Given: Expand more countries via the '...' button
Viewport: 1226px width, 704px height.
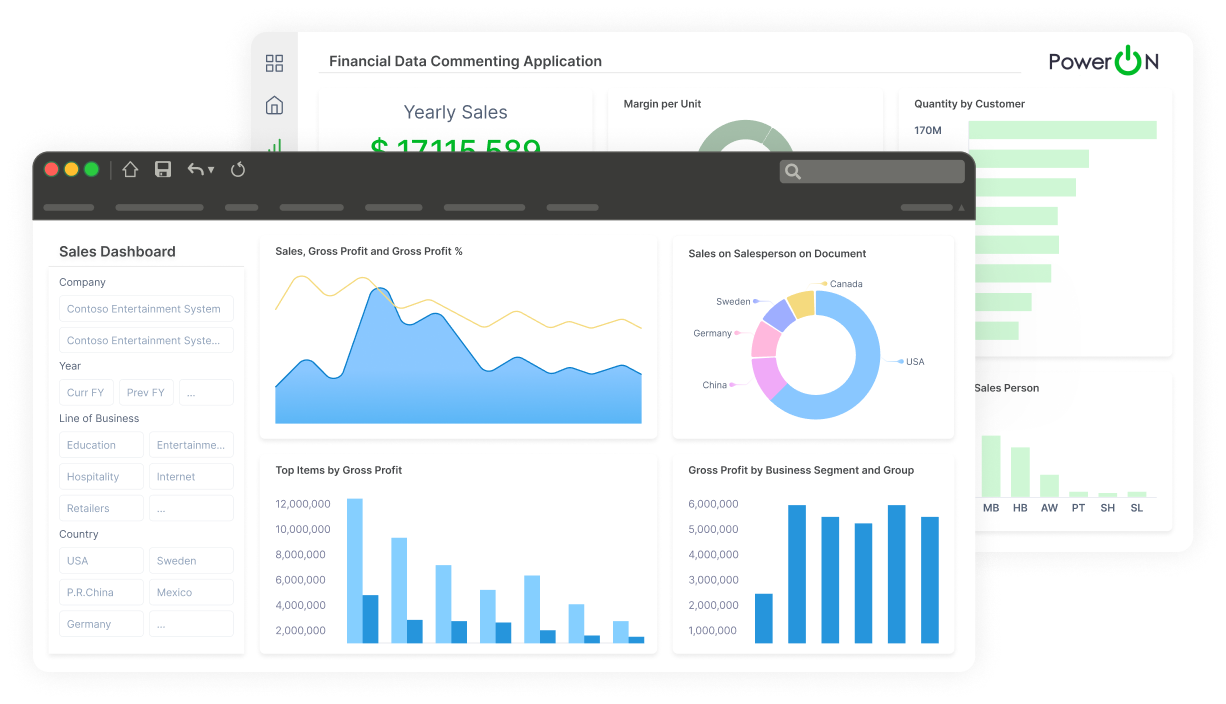Looking at the screenshot, I should pyautogui.click(x=191, y=623).
